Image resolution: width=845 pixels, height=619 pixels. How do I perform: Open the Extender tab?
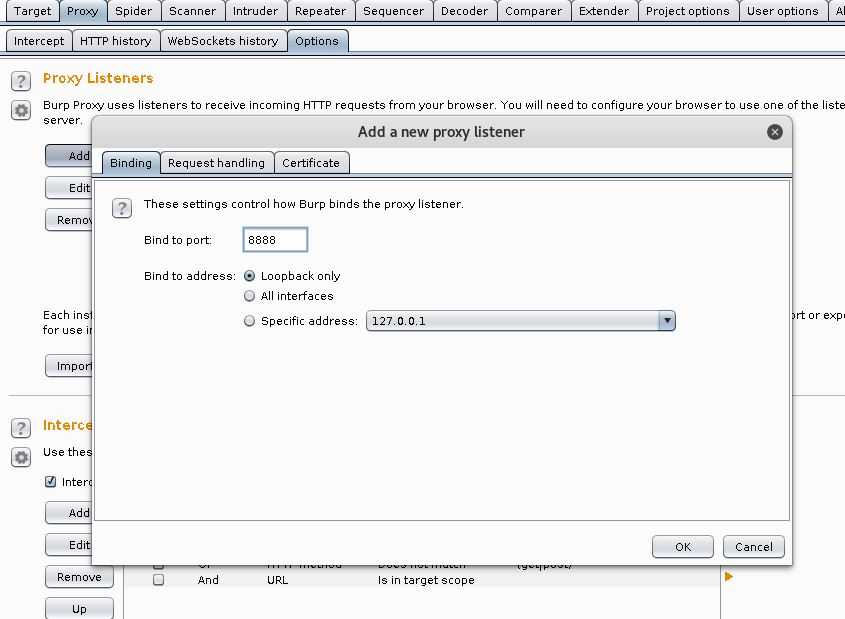[x=604, y=11]
